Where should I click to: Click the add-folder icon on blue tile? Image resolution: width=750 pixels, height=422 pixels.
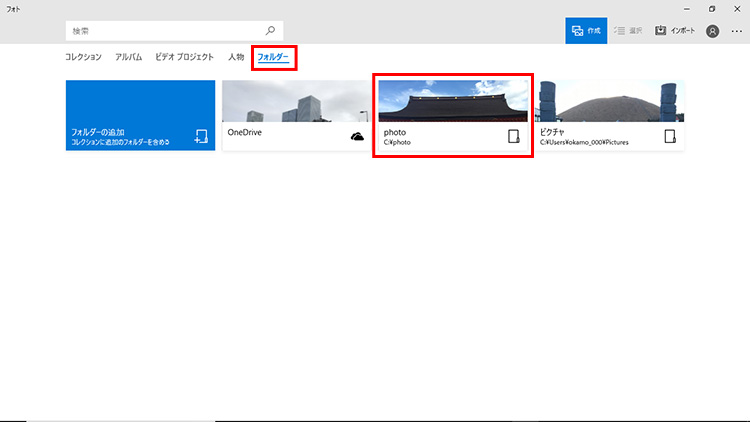coord(201,137)
